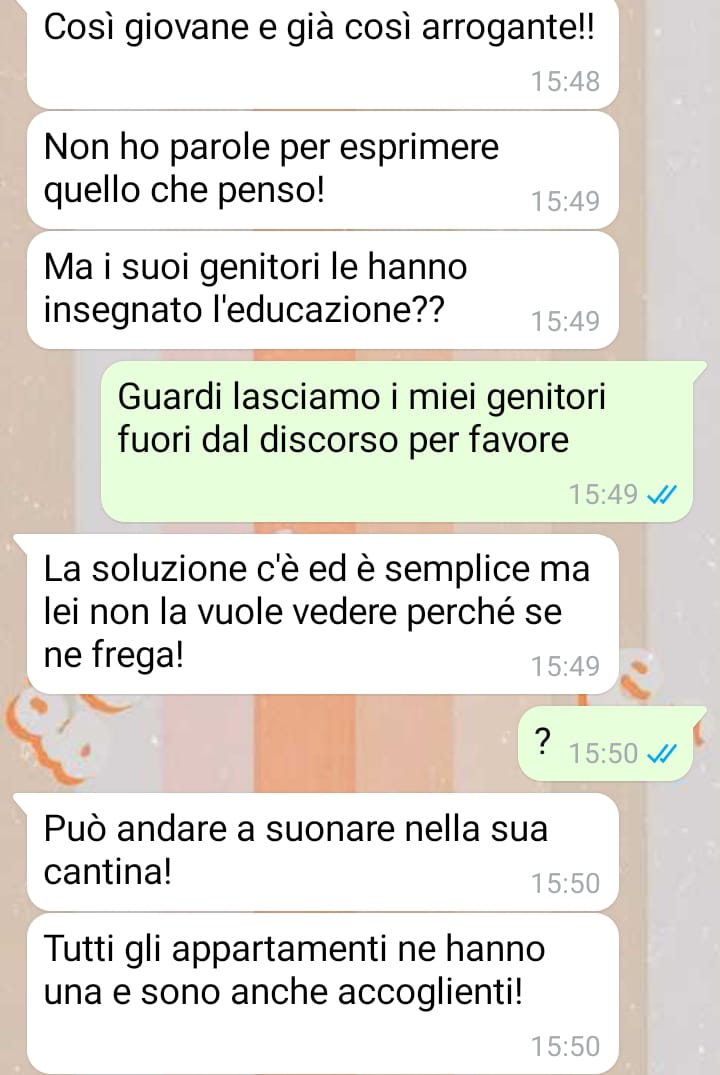Tap the 'Può andare a suonare' message
Viewport: 720px width, 1075px height.
(x=323, y=851)
